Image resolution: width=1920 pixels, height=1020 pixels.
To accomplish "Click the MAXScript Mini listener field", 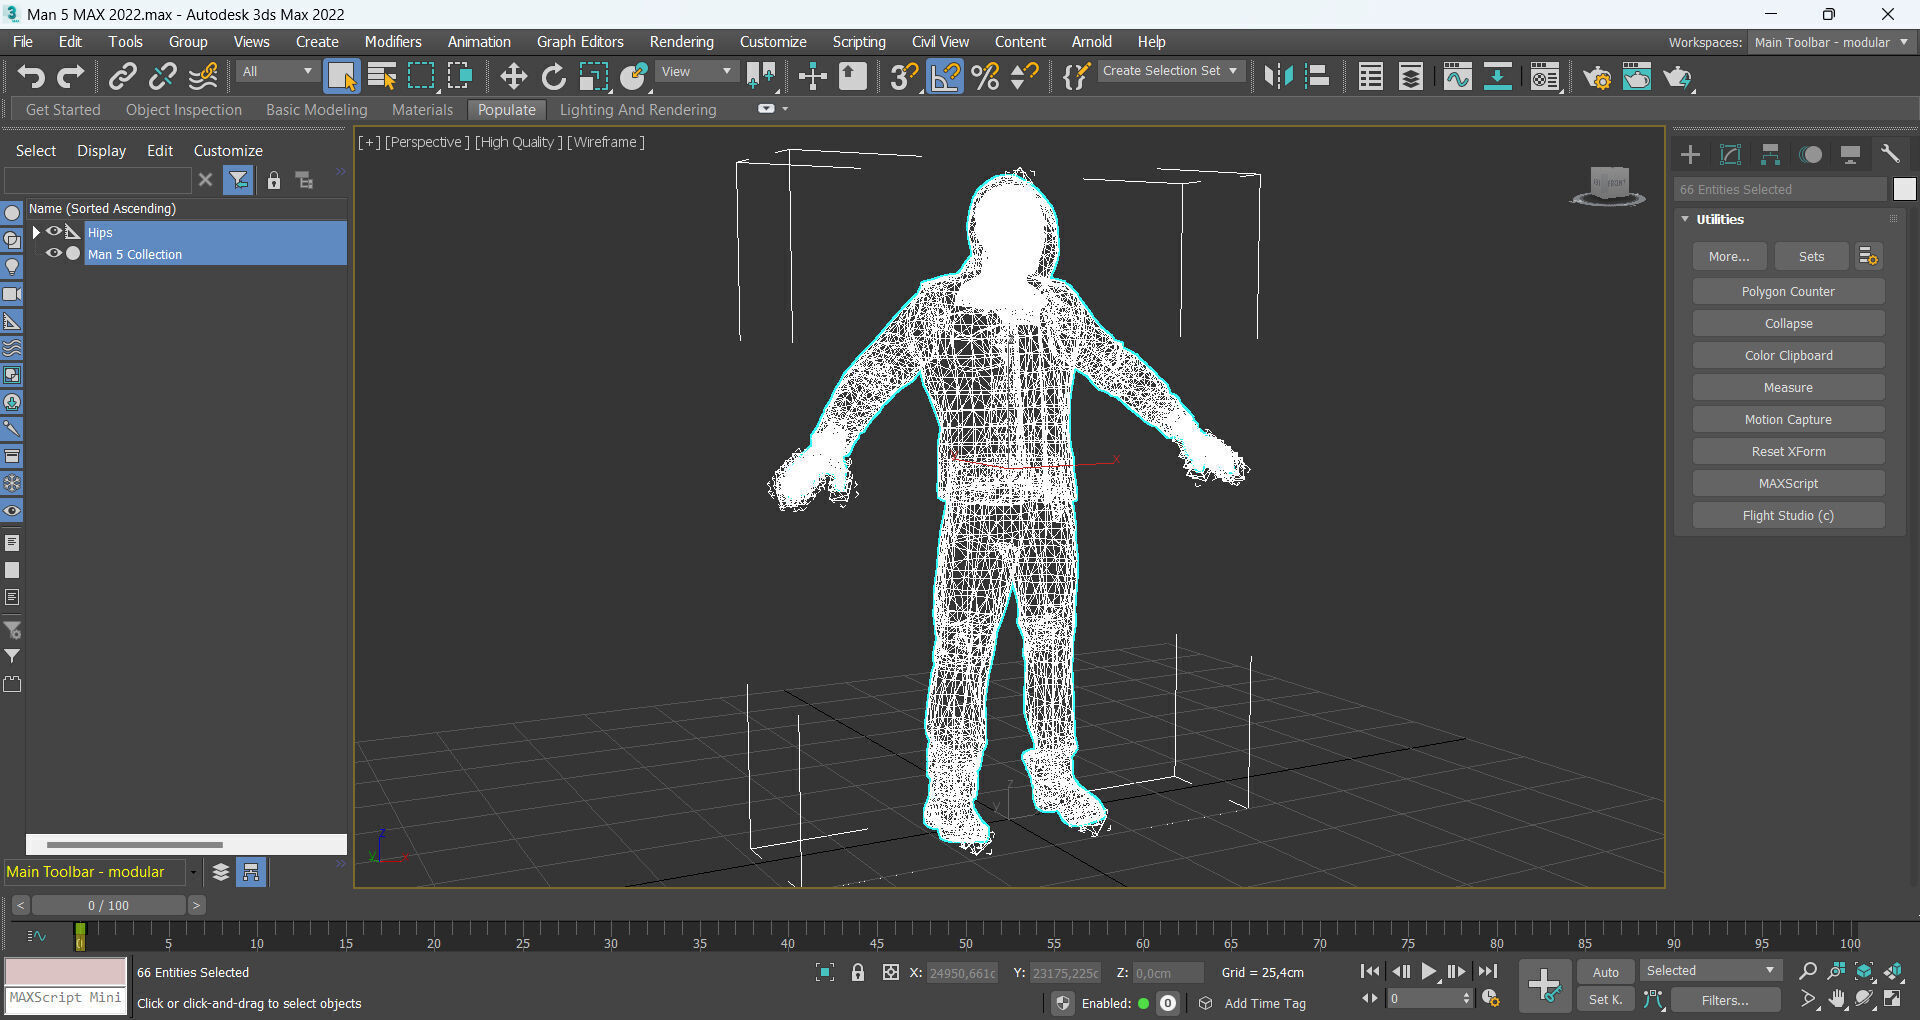I will click(x=66, y=999).
